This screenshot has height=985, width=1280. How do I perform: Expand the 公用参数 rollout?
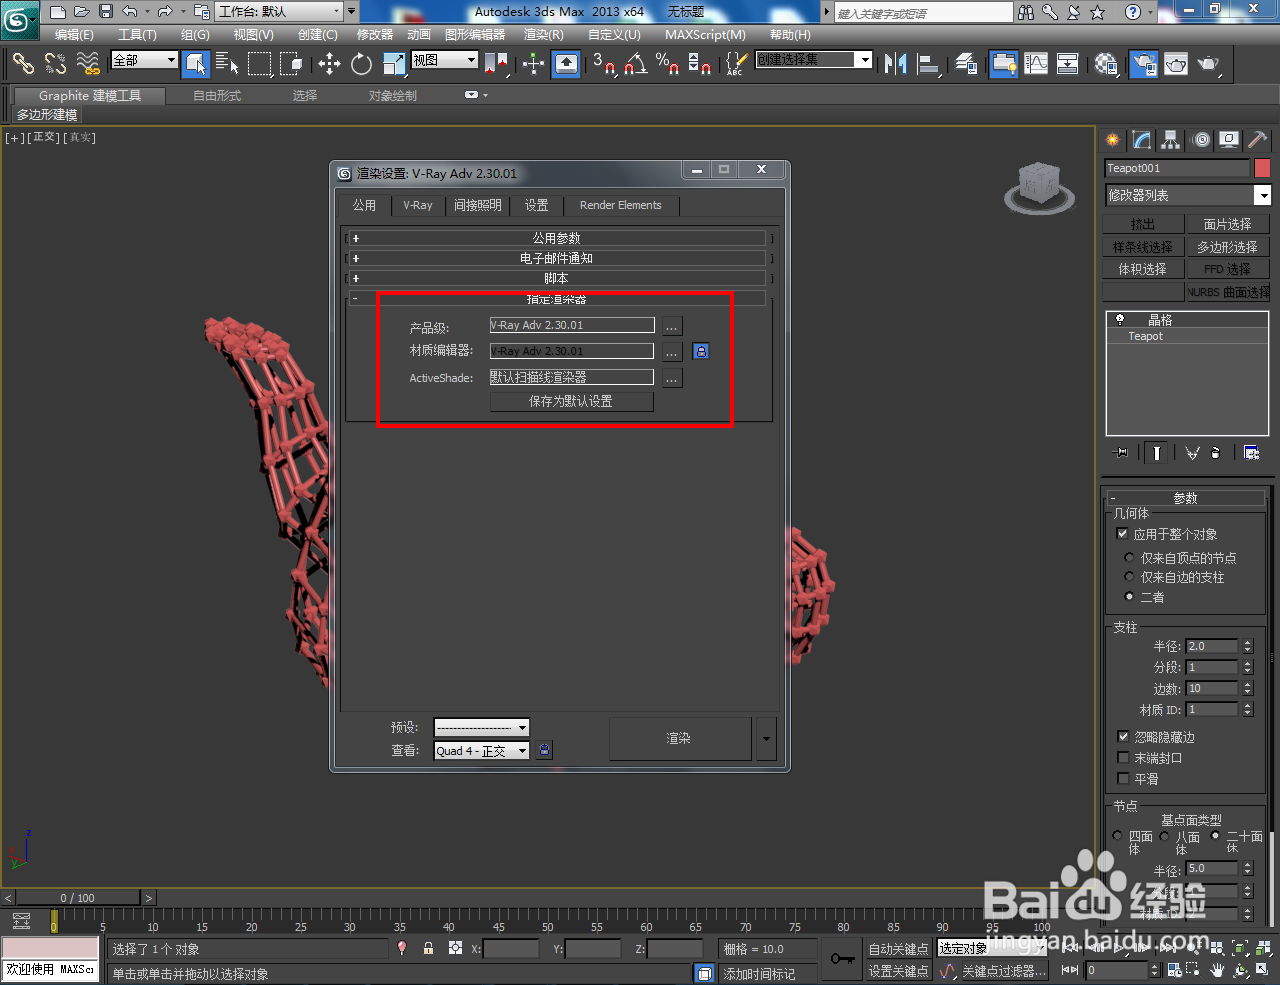[557, 238]
